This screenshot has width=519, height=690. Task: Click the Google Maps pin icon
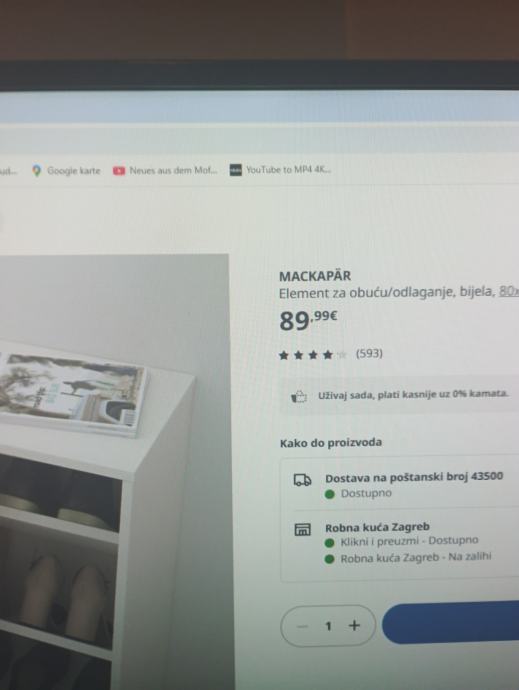(37, 170)
